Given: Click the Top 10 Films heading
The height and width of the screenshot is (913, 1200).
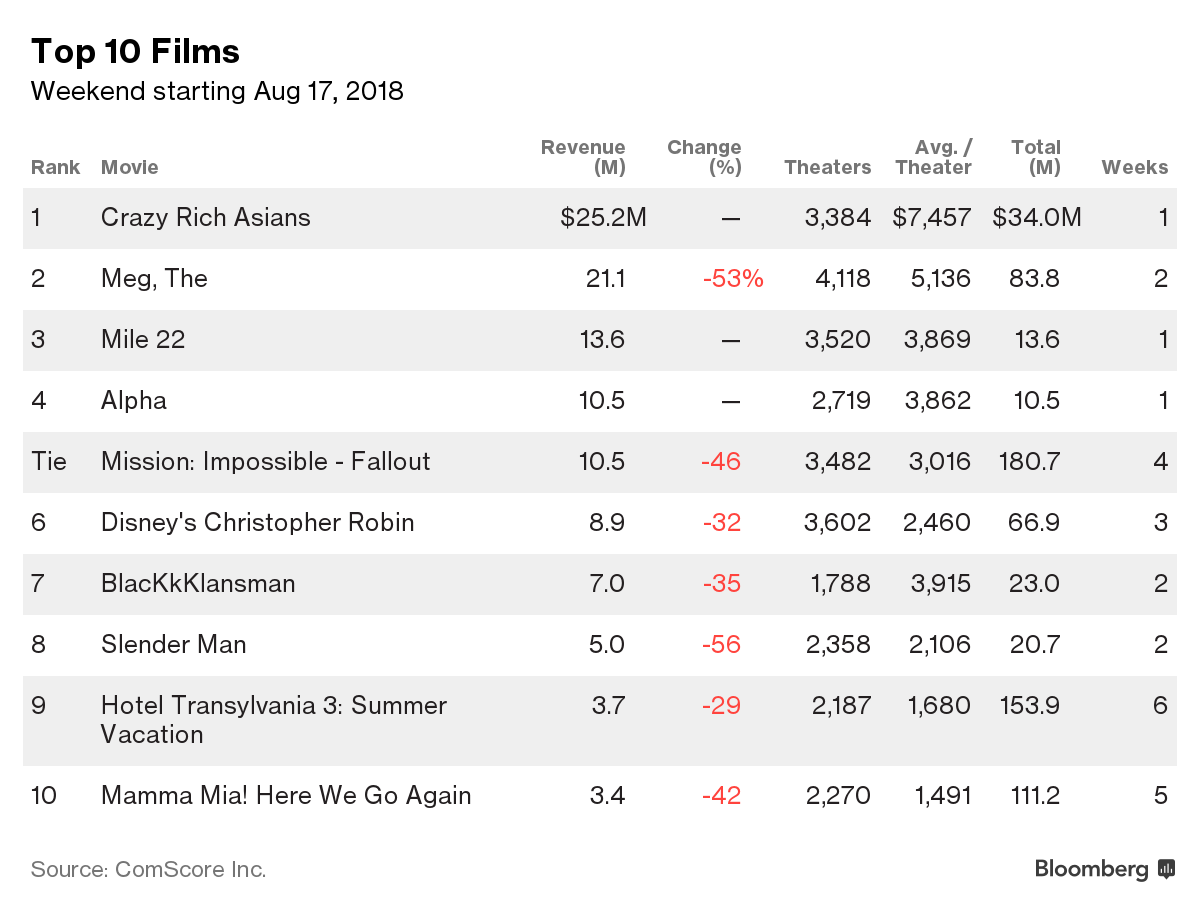Looking at the screenshot, I should click(135, 51).
